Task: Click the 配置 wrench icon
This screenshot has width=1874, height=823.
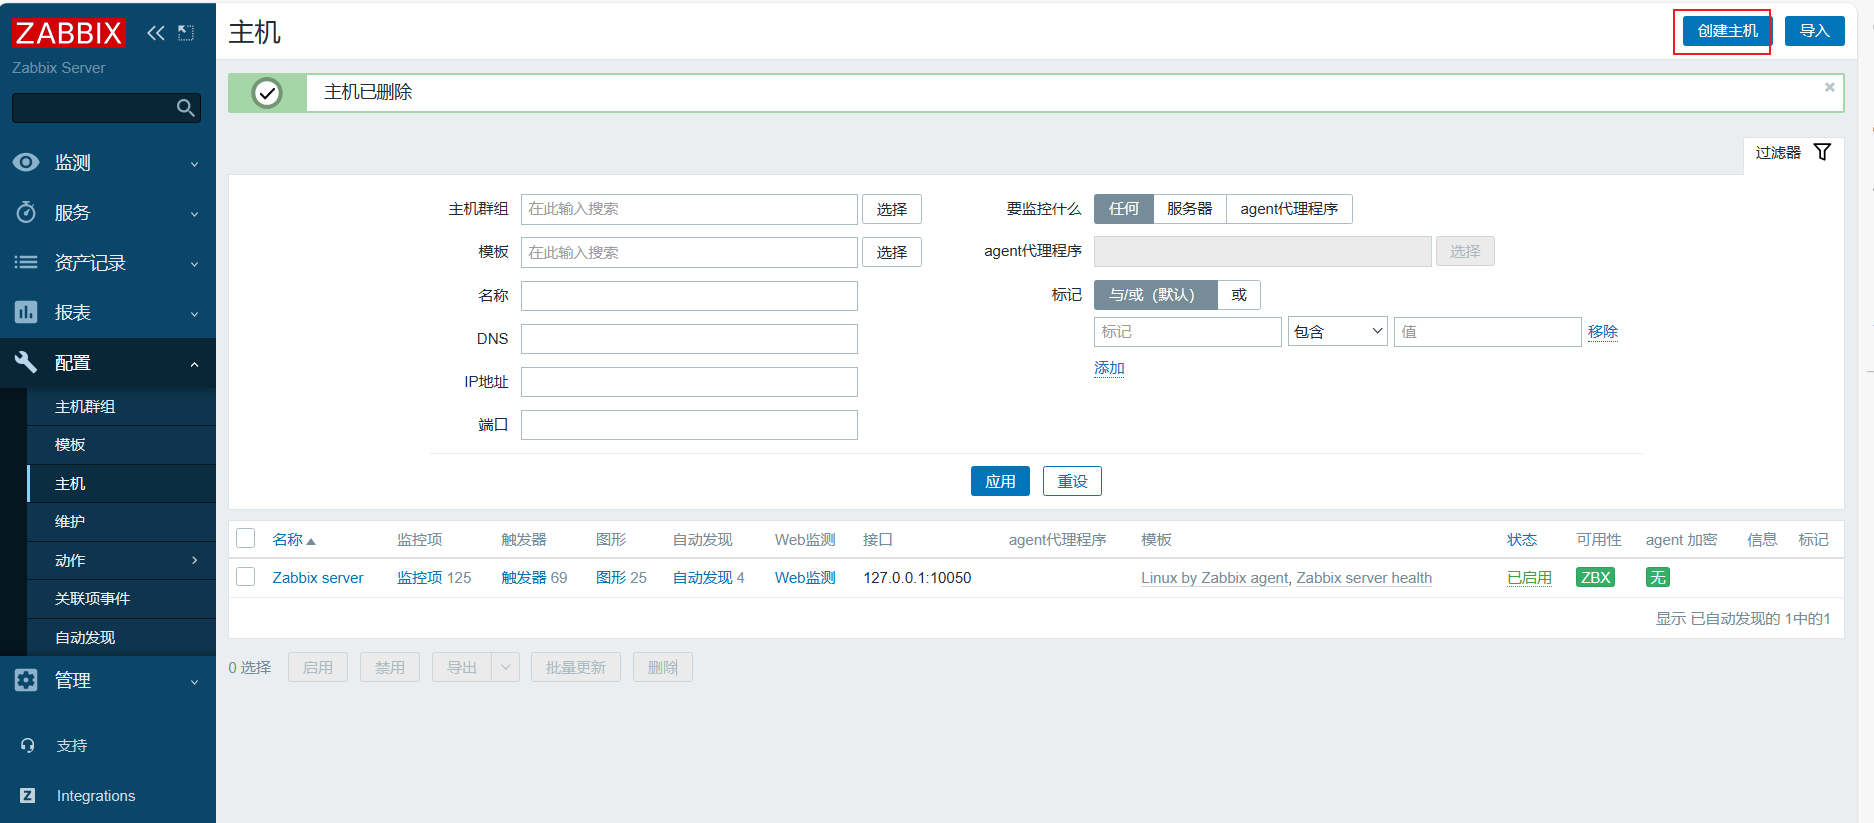Action: tap(26, 362)
